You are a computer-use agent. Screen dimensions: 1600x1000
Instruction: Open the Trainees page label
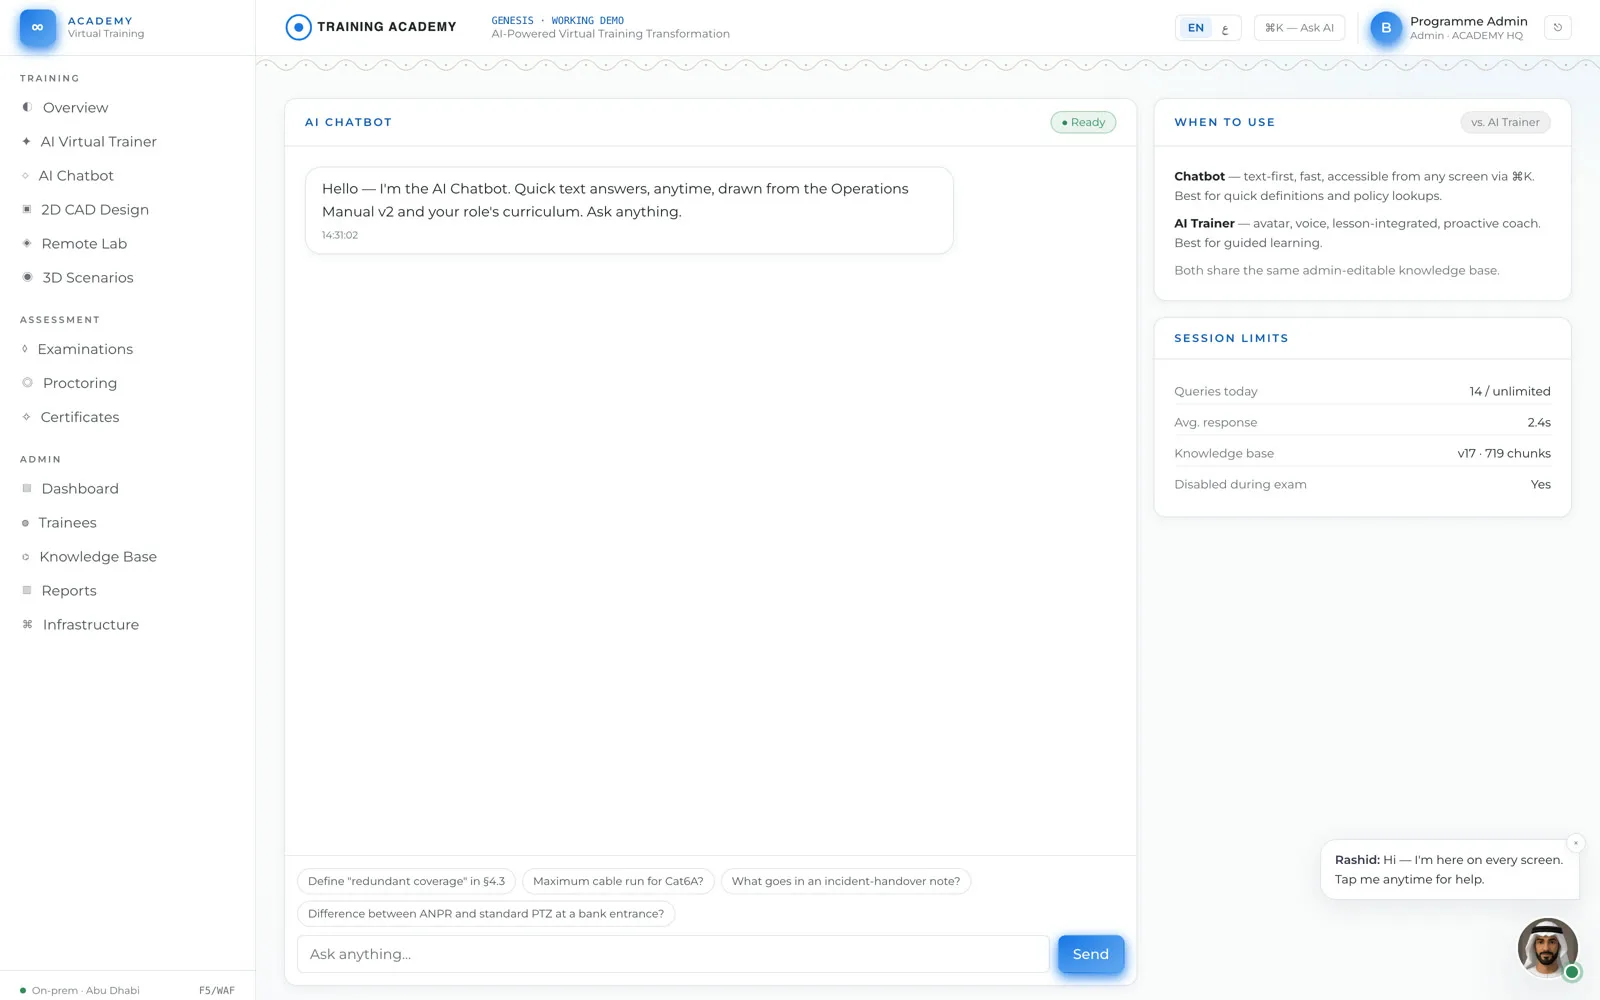tap(68, 523)
